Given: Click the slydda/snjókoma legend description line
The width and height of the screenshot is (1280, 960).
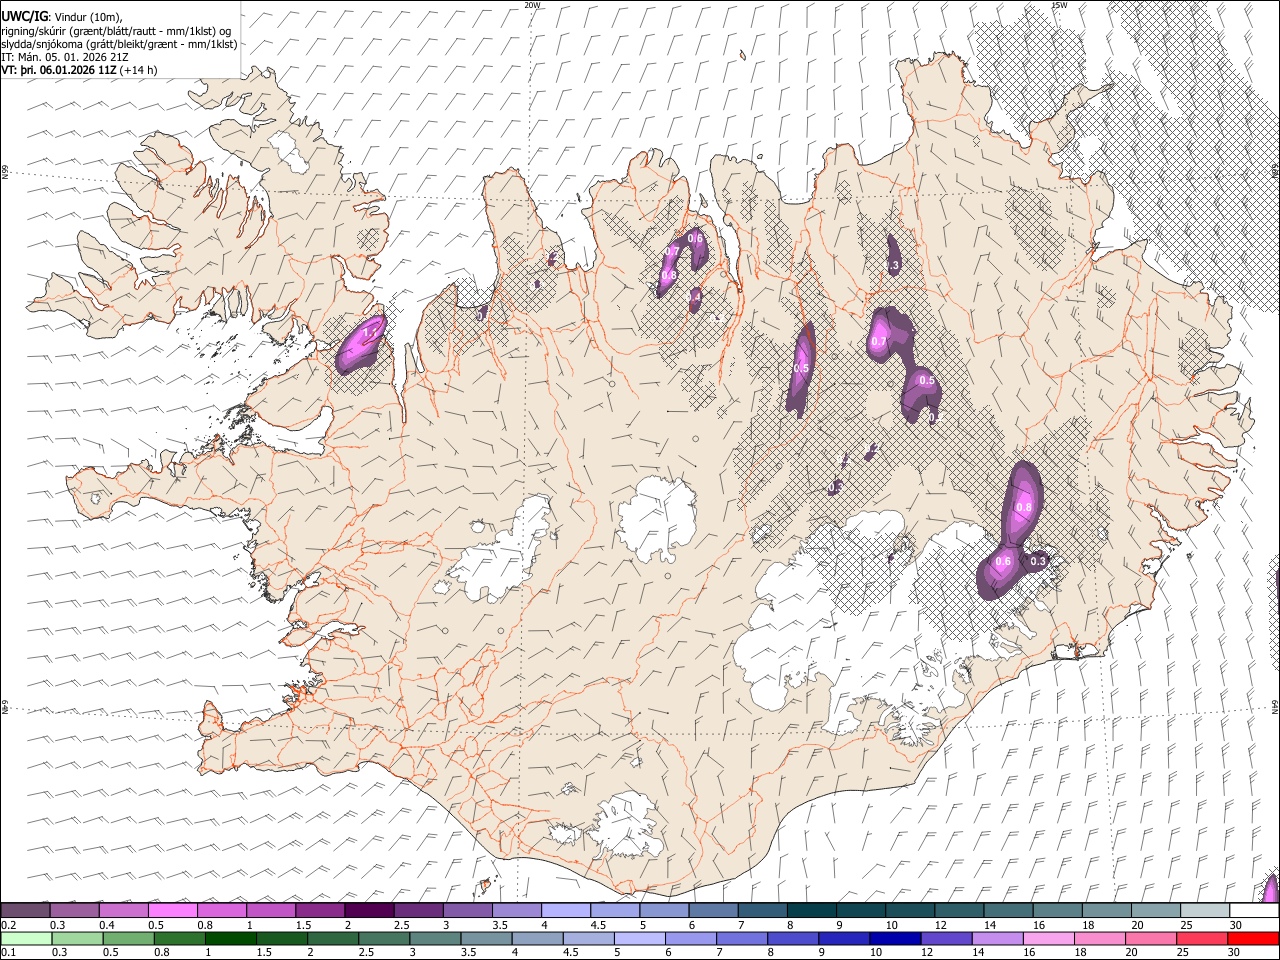Looking at the screenshot, I should pyautogui.click(x=119, y=44).
